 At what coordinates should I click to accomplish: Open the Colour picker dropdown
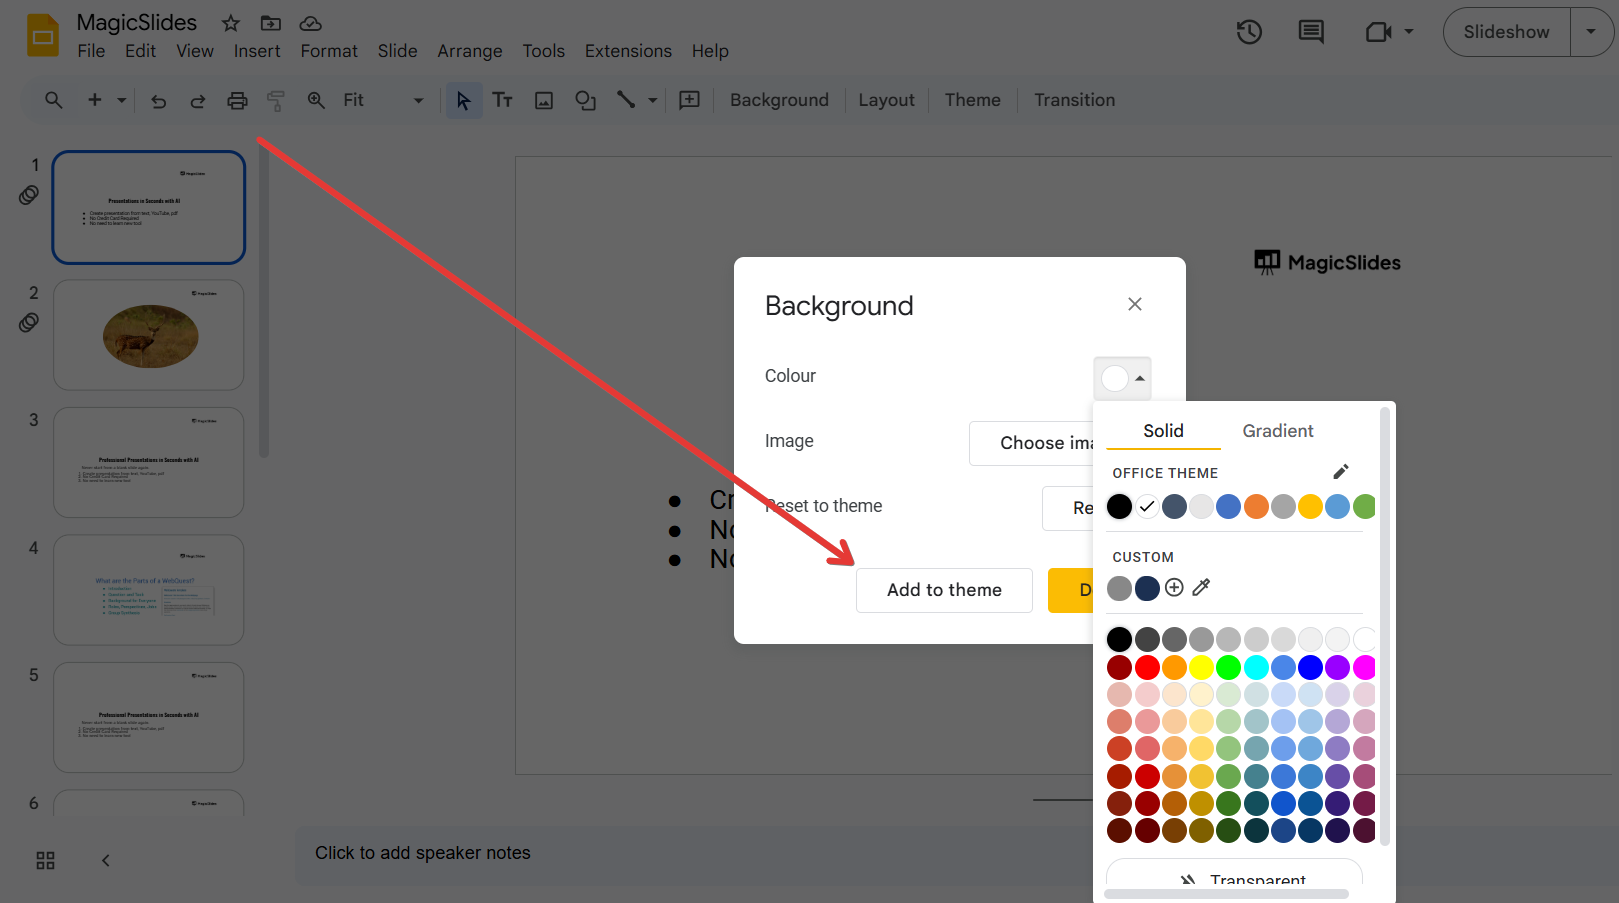point(1122,378)
